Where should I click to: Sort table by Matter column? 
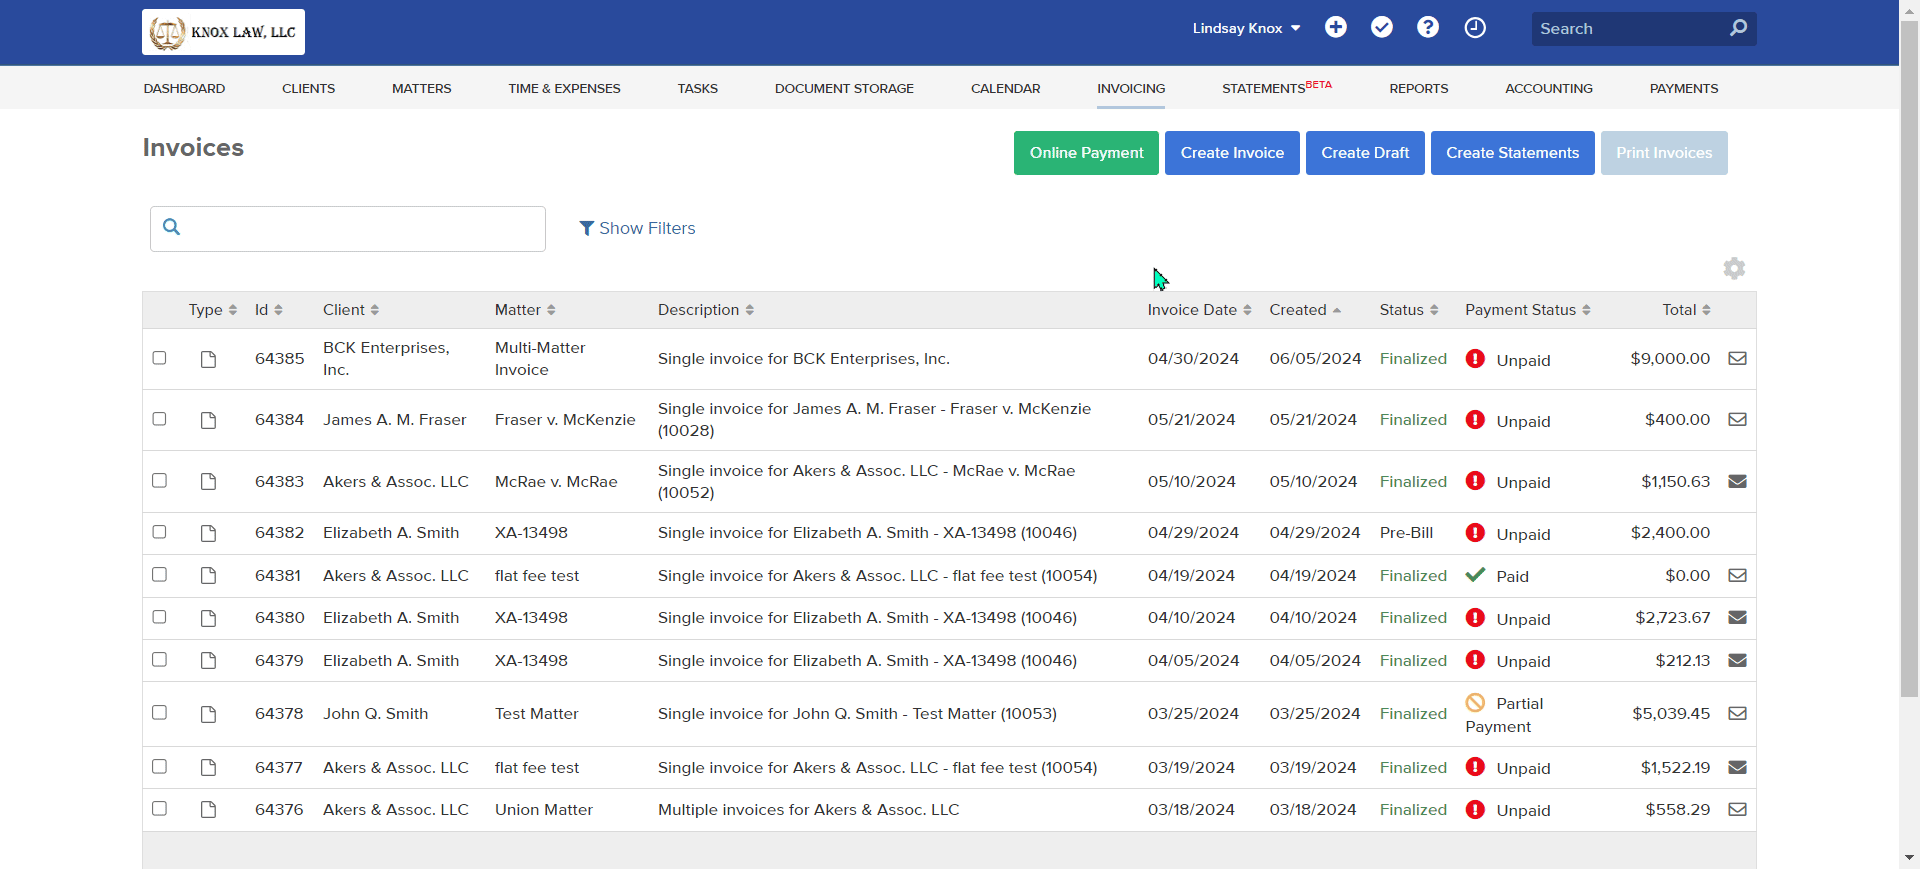click(525, 310)
